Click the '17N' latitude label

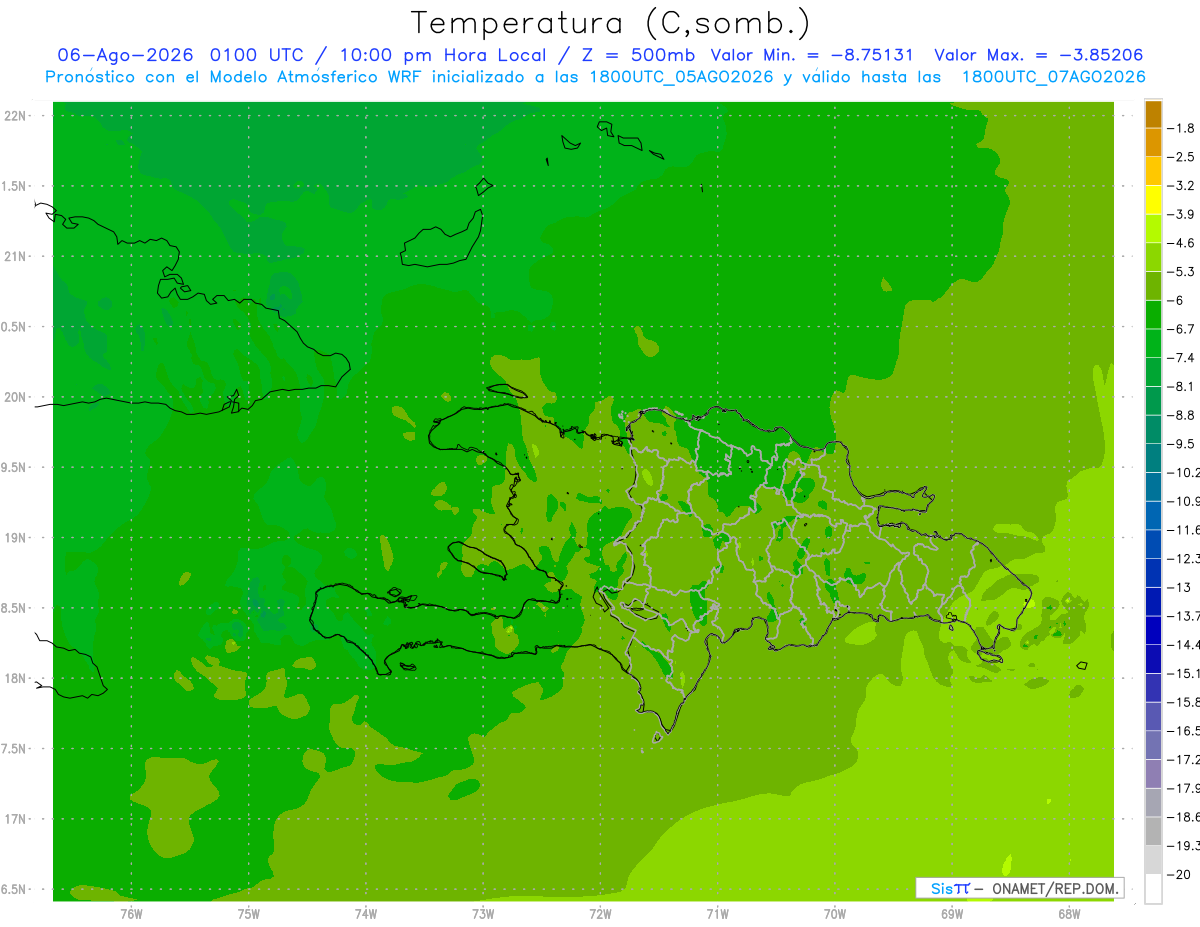pos(17,819)
